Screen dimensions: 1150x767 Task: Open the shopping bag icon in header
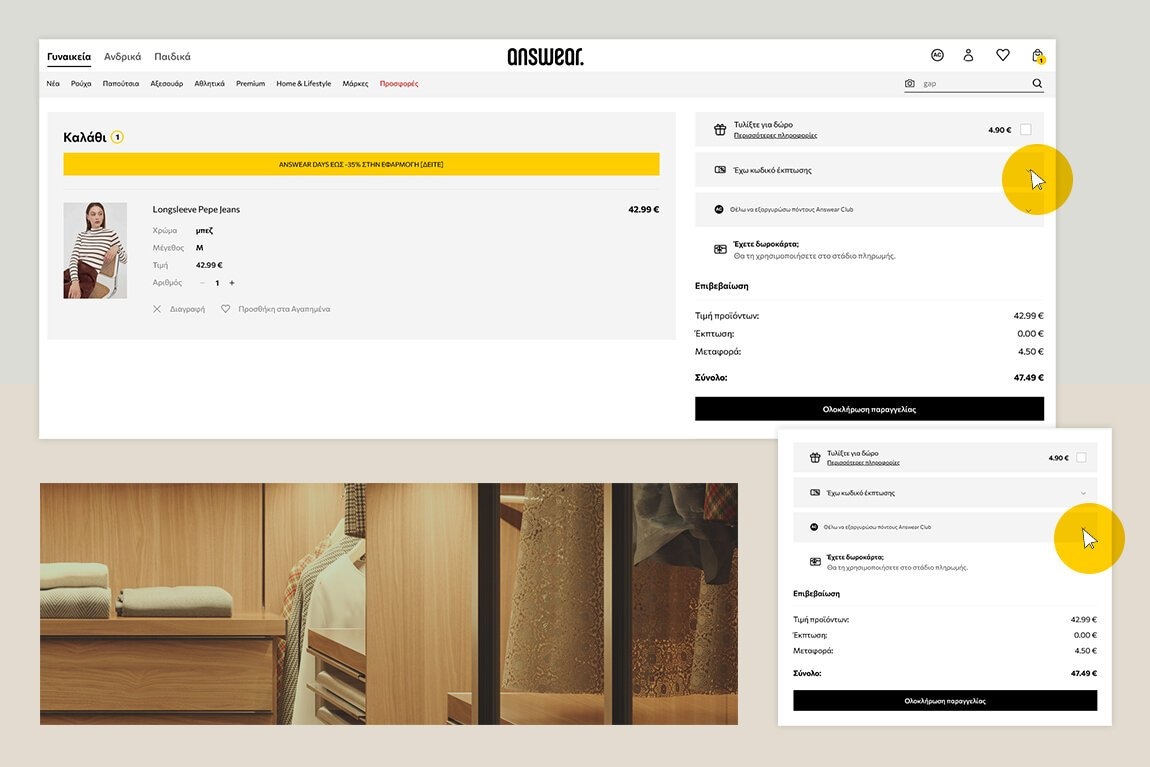[1038, 56]
